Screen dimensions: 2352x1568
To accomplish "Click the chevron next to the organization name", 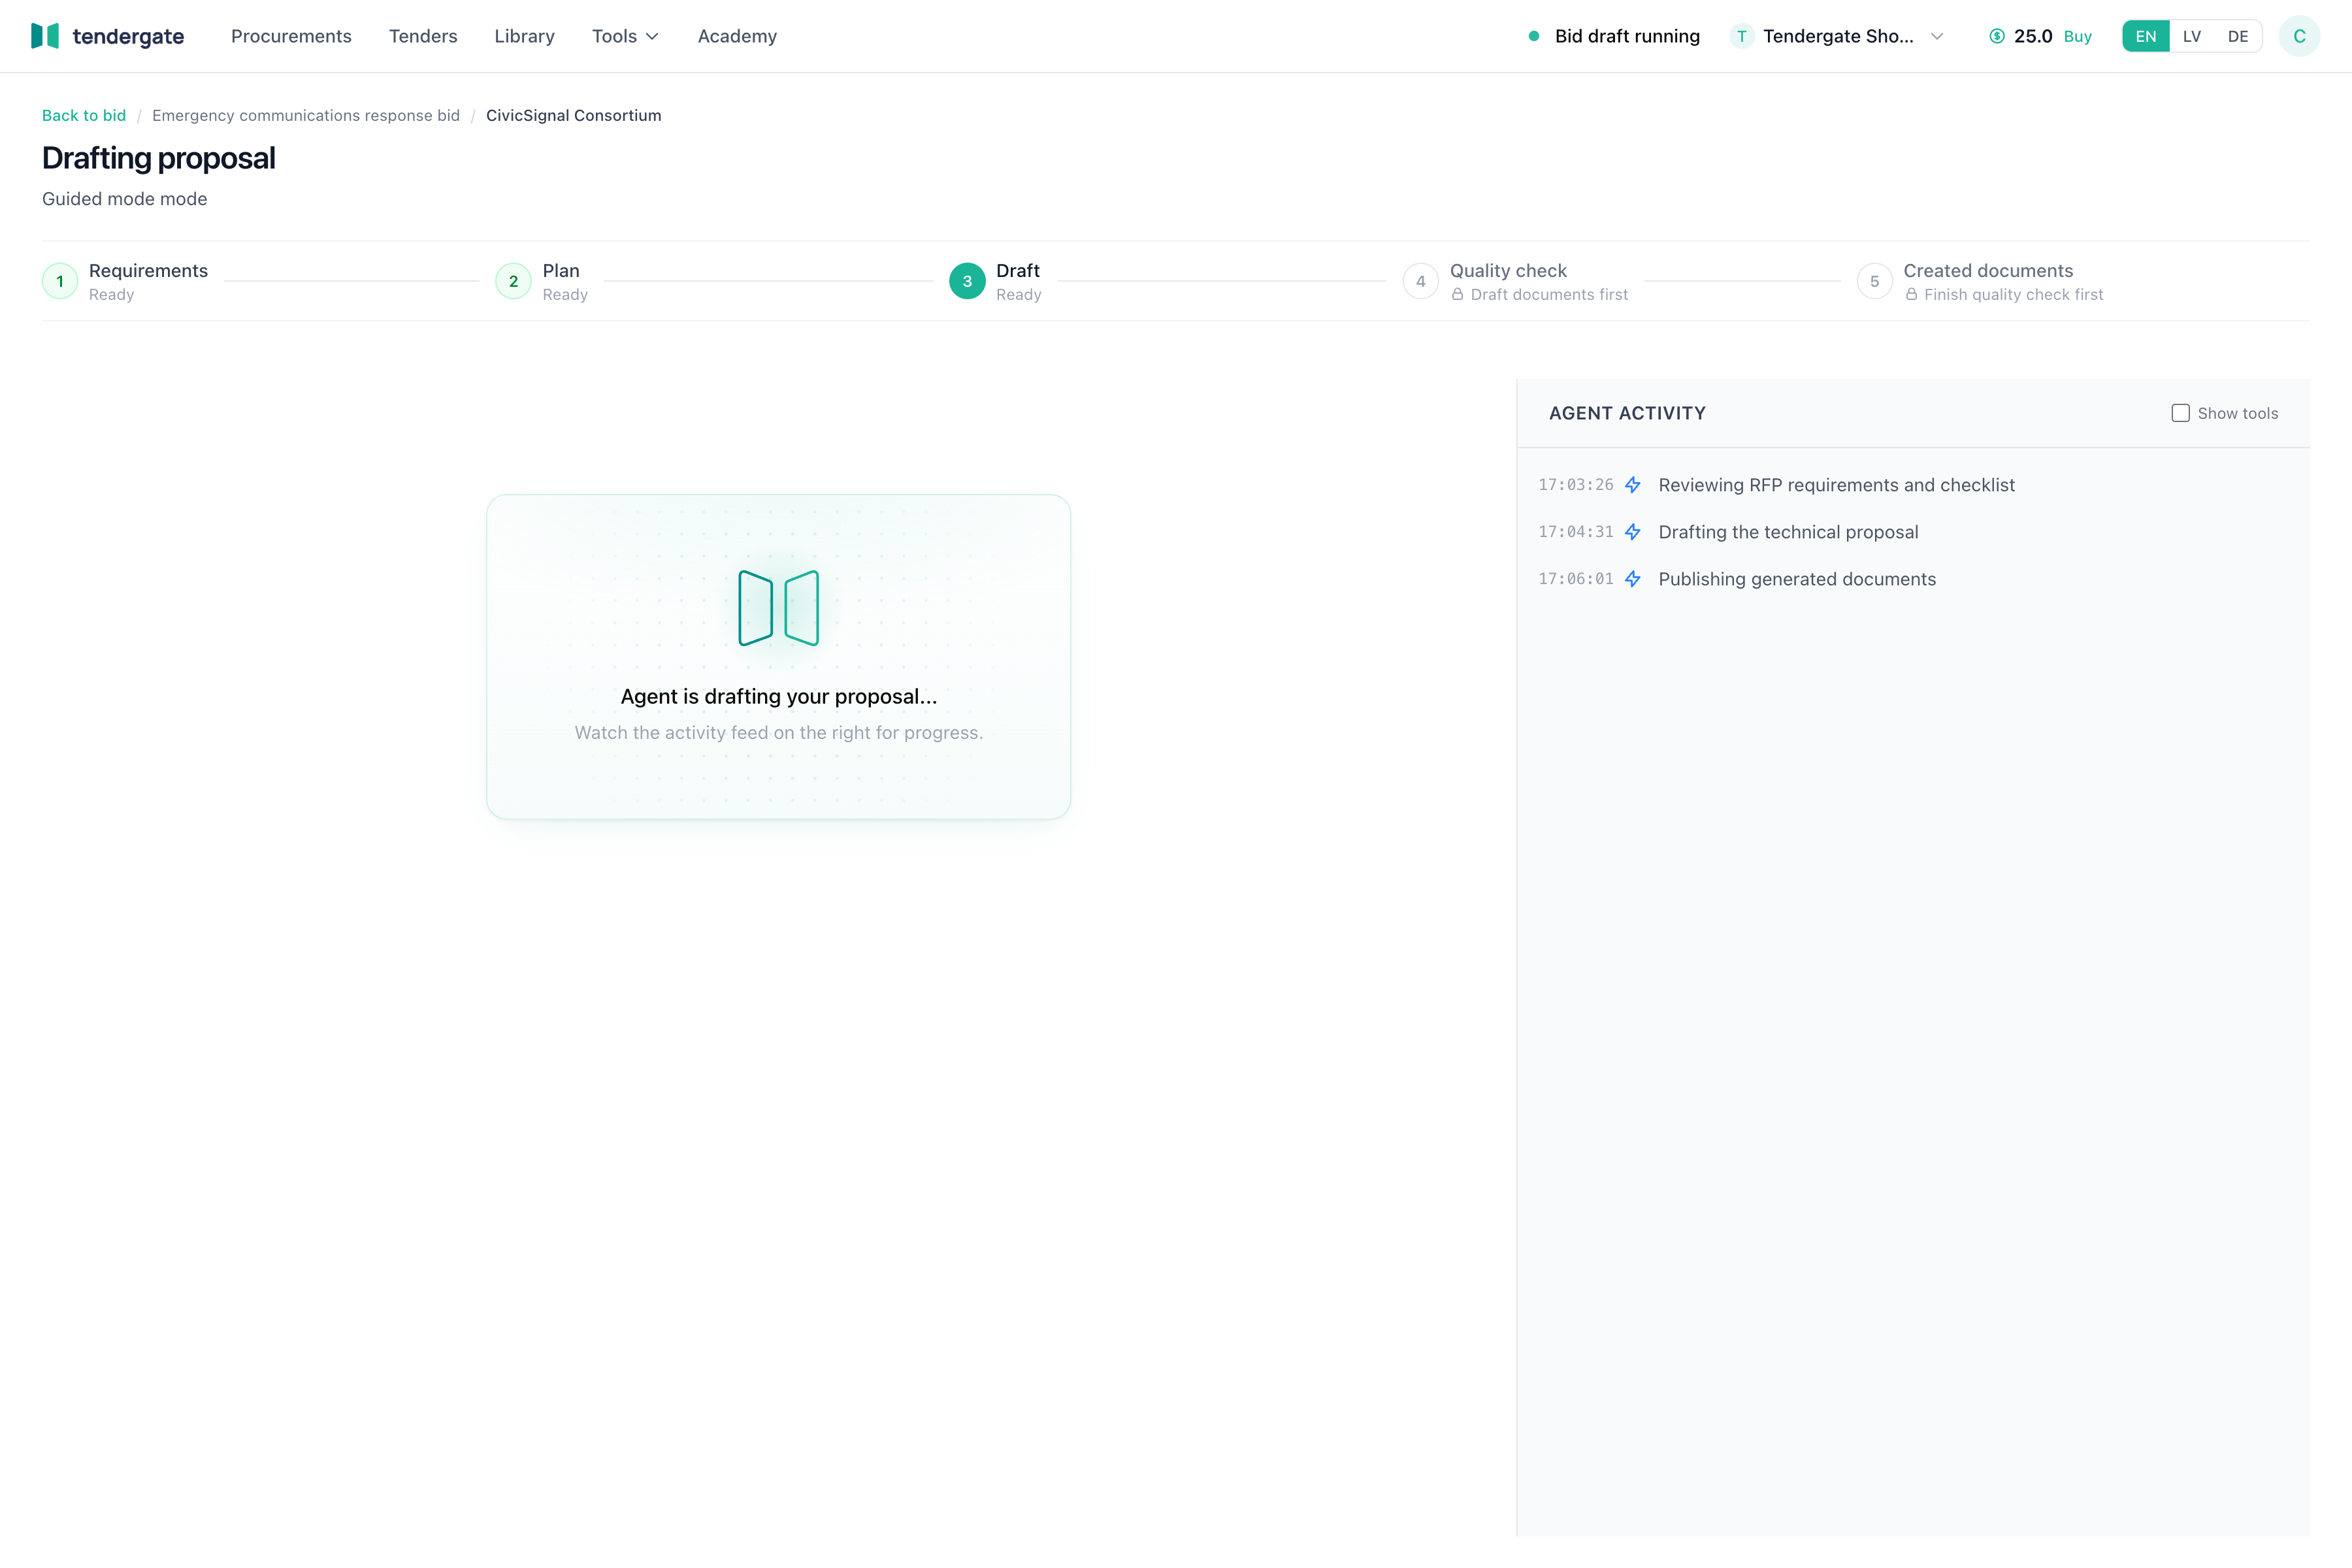I will [x=1937, y=36].
